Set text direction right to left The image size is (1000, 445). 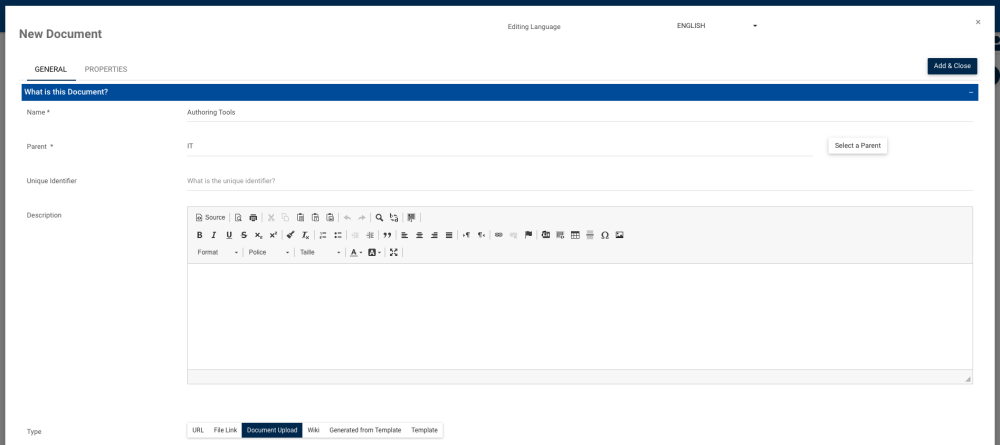482,235
